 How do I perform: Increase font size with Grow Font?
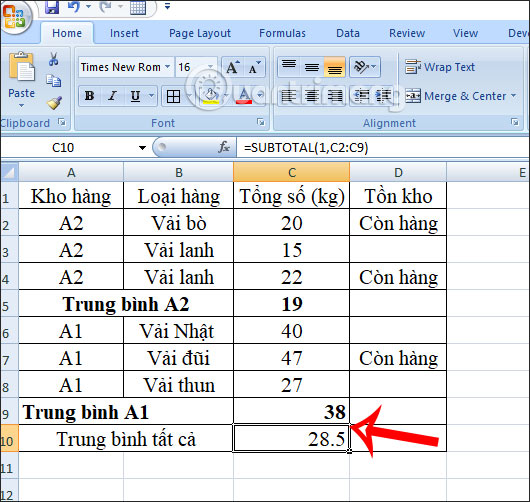pos(232,67)
